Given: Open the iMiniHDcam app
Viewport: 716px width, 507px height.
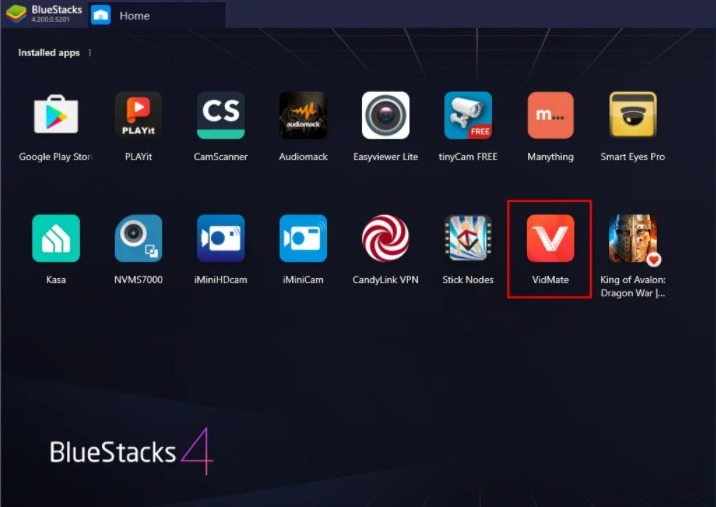Looking at the screenshot, I should [x=220, y=238].
